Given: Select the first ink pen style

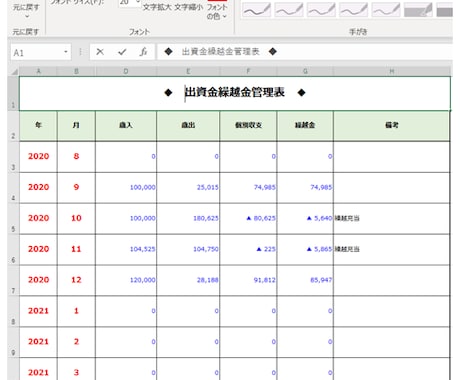Looking at the screenshot, I should [x=256, y=10].
